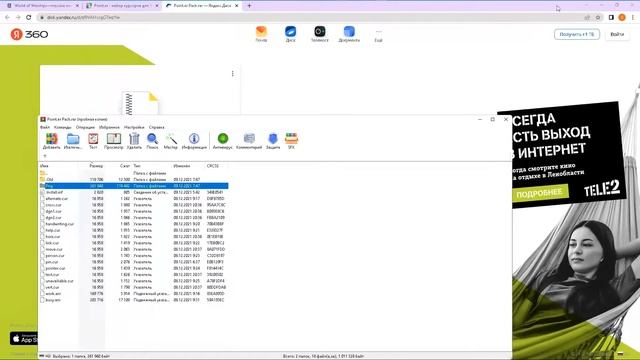The width and height of the screenshot is (640, 360).
Task: Select the alternate.cur file
Action: pyautogui.click(x=134, y=199)
